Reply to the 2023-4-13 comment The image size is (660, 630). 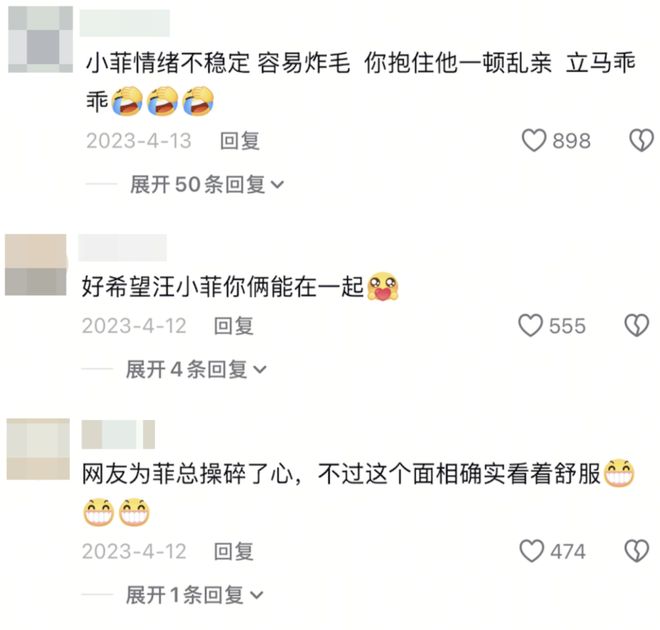point(240,141)
